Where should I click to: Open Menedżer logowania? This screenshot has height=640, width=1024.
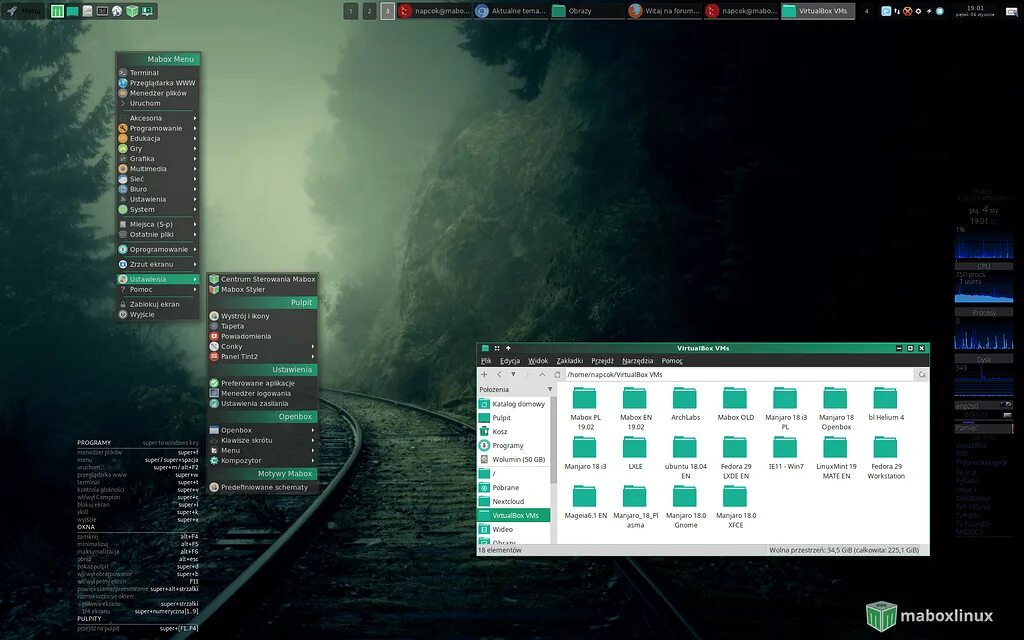tap(262, 393)
